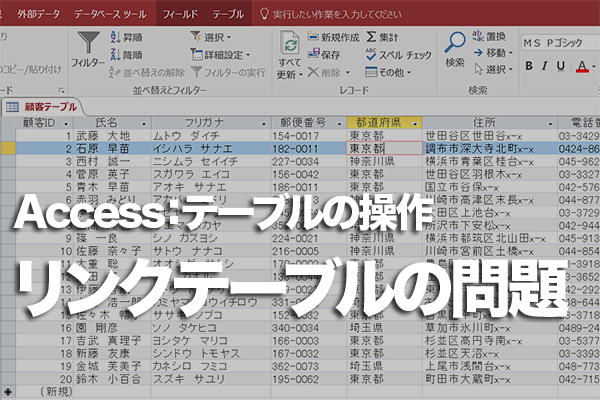The image size is (600, 400).
Task: Create new record with 新規作成
Action: click(333, 37)
